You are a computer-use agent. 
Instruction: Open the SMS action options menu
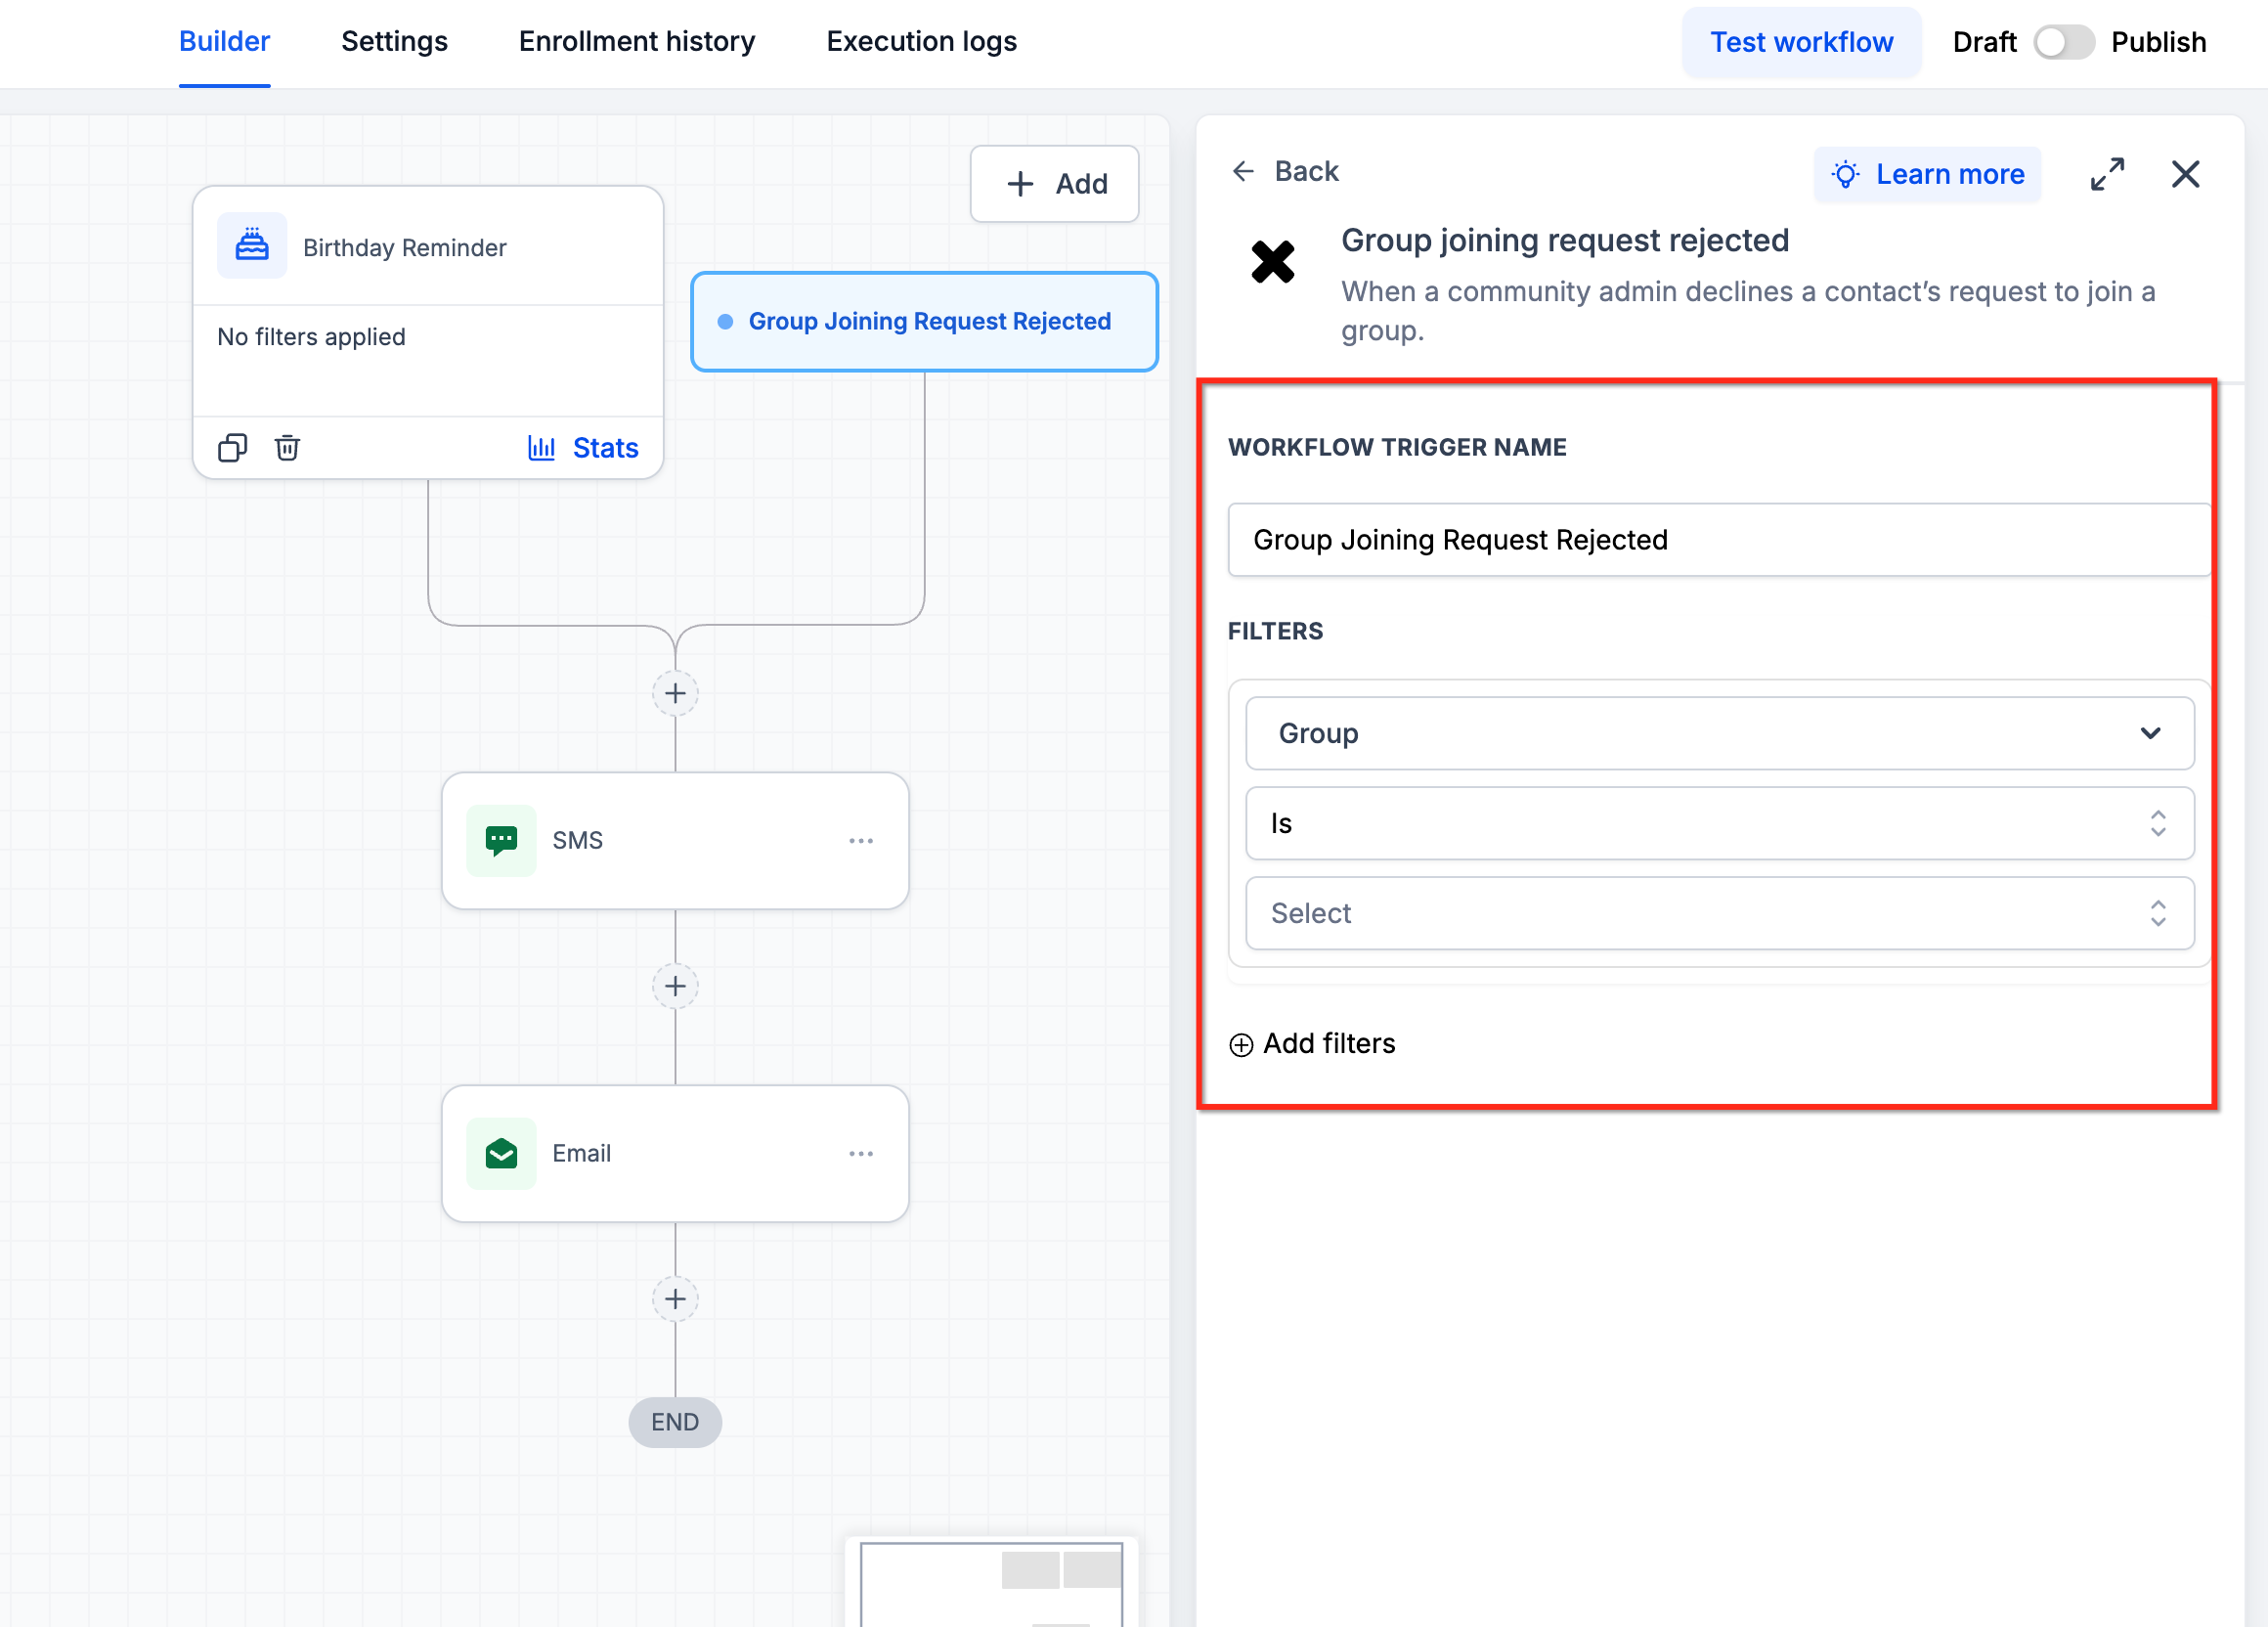861,841
